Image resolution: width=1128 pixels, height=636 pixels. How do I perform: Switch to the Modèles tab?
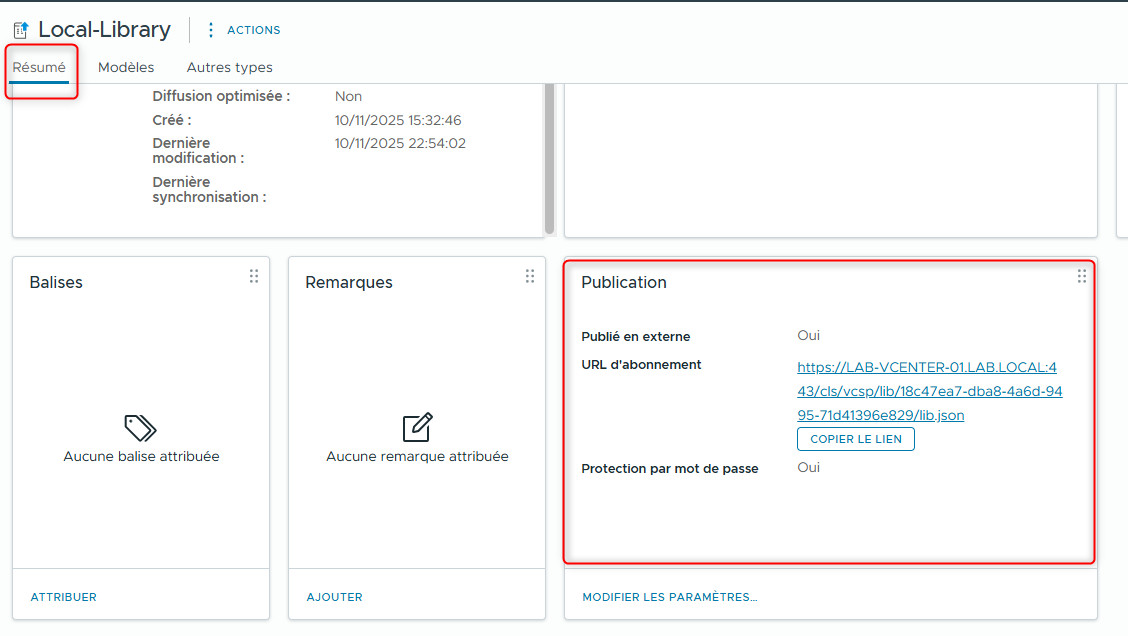point(126,67)
